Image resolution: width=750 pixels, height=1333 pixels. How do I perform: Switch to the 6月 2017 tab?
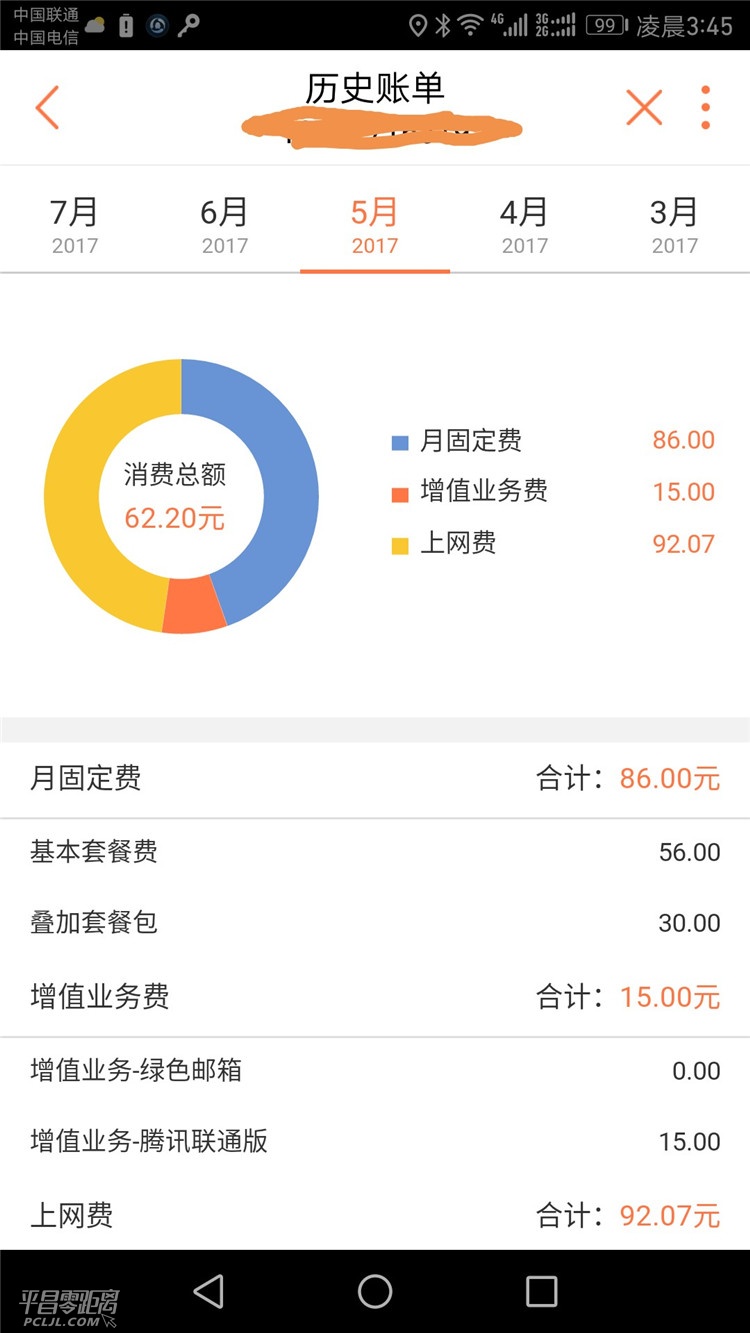pos(225,225)
